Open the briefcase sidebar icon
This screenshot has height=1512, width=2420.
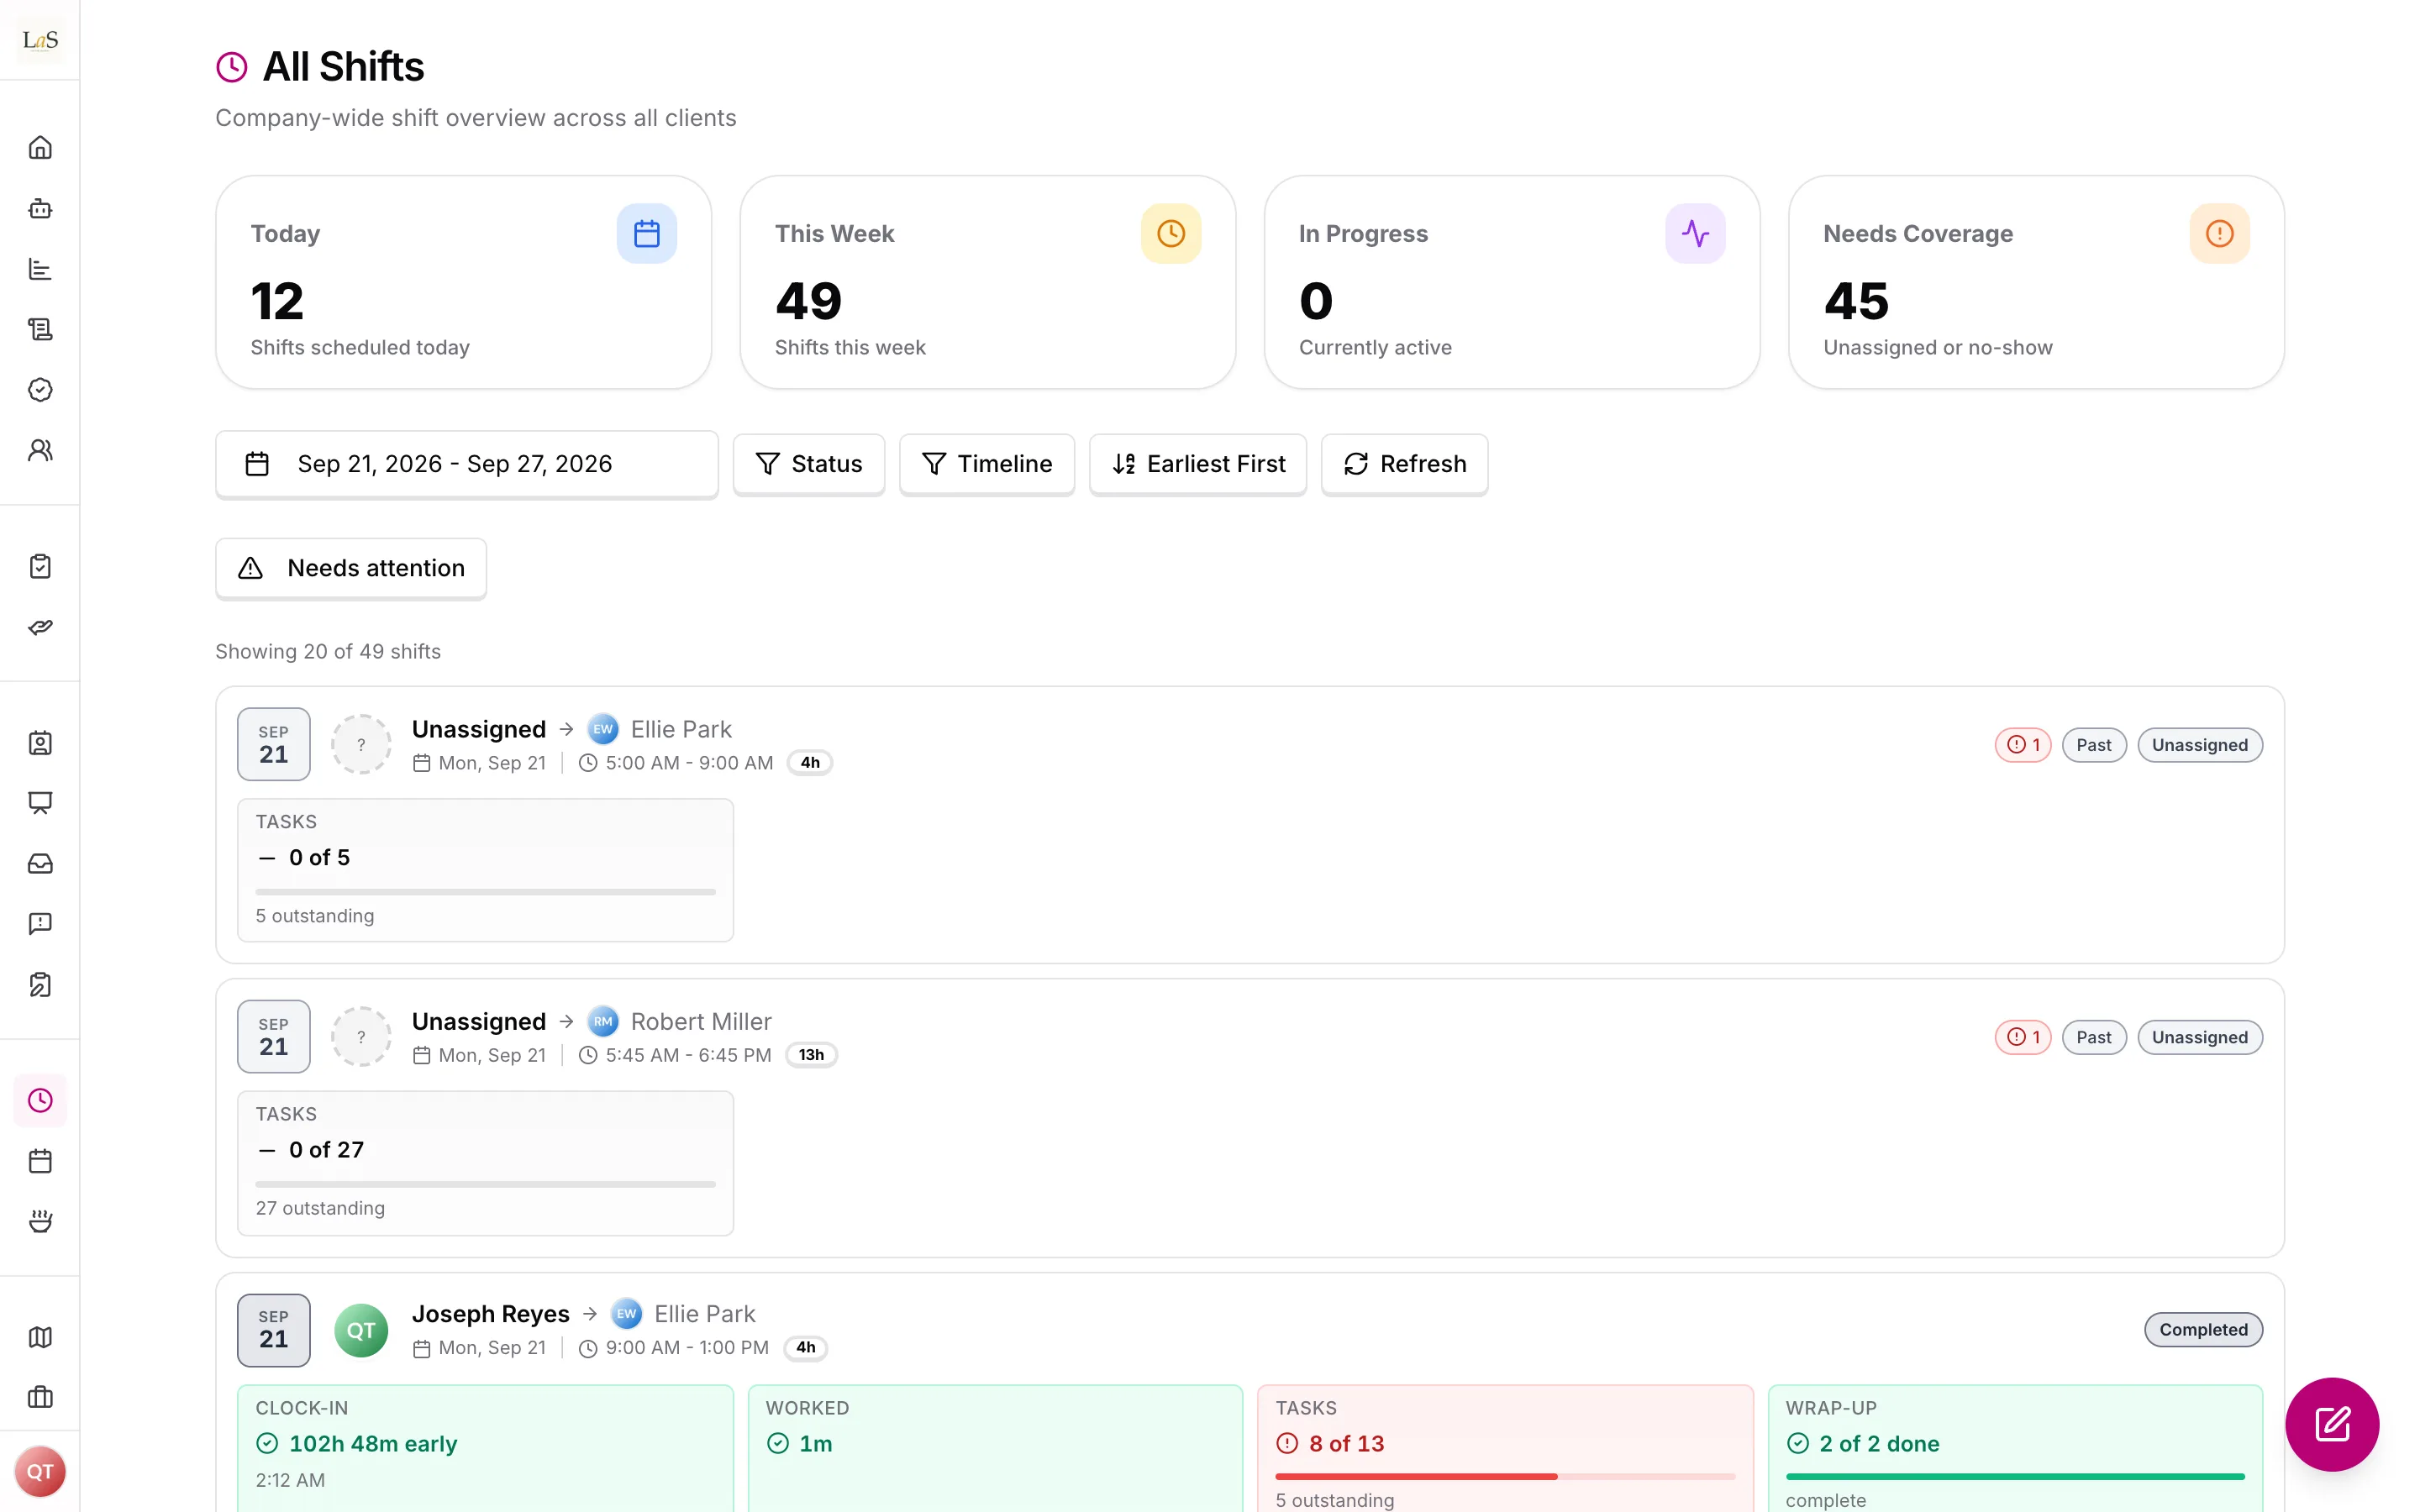coord(40,1397)
